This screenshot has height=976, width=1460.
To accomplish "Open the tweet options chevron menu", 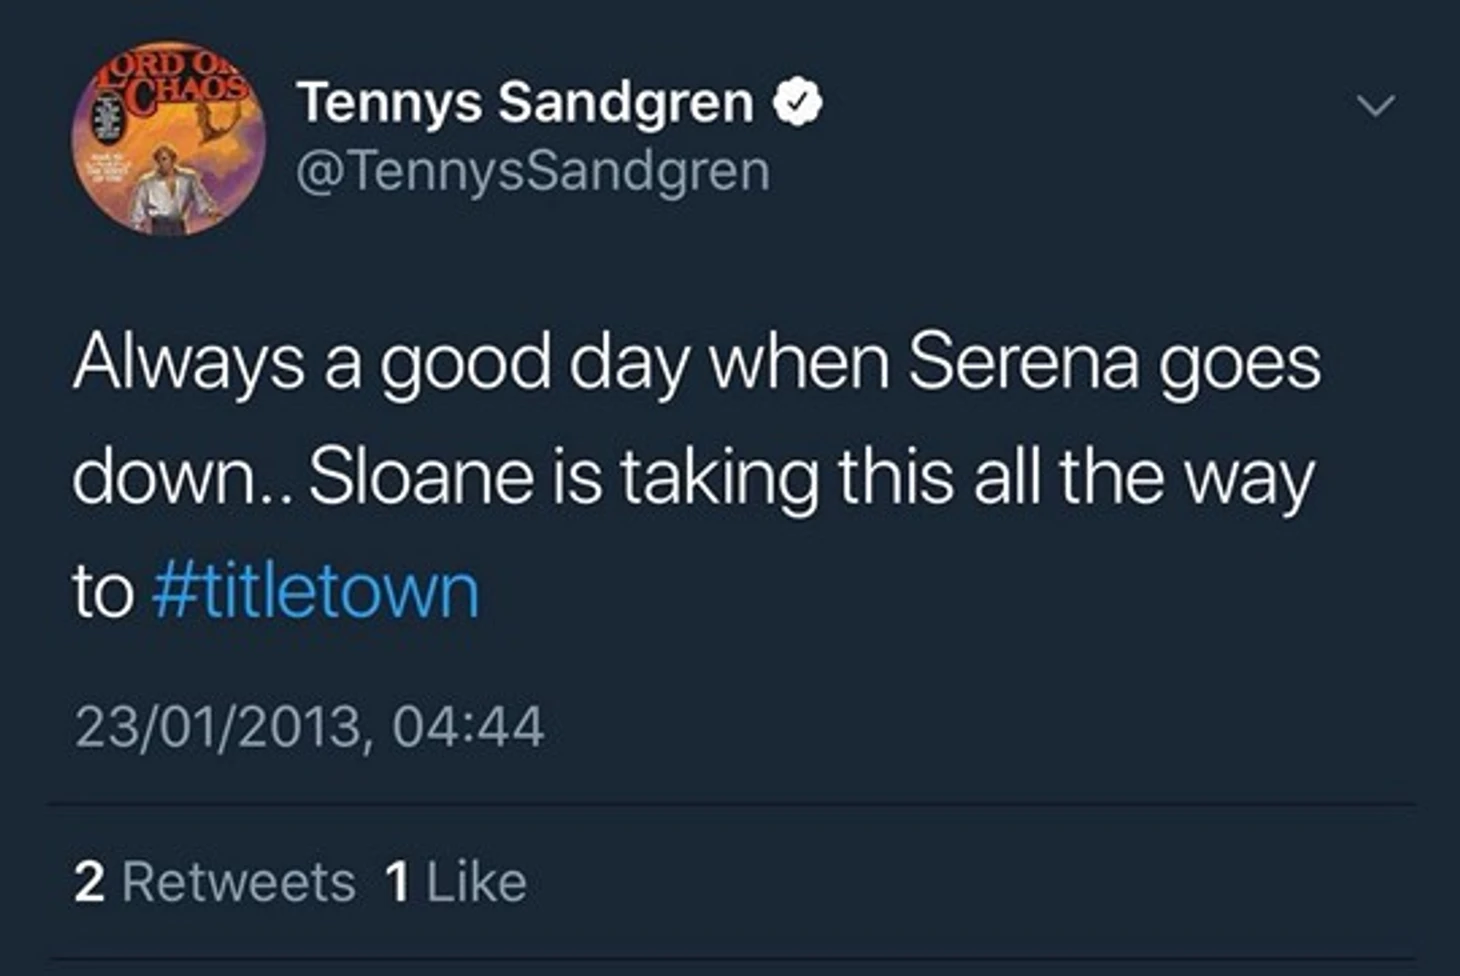I will (1377, 105).
